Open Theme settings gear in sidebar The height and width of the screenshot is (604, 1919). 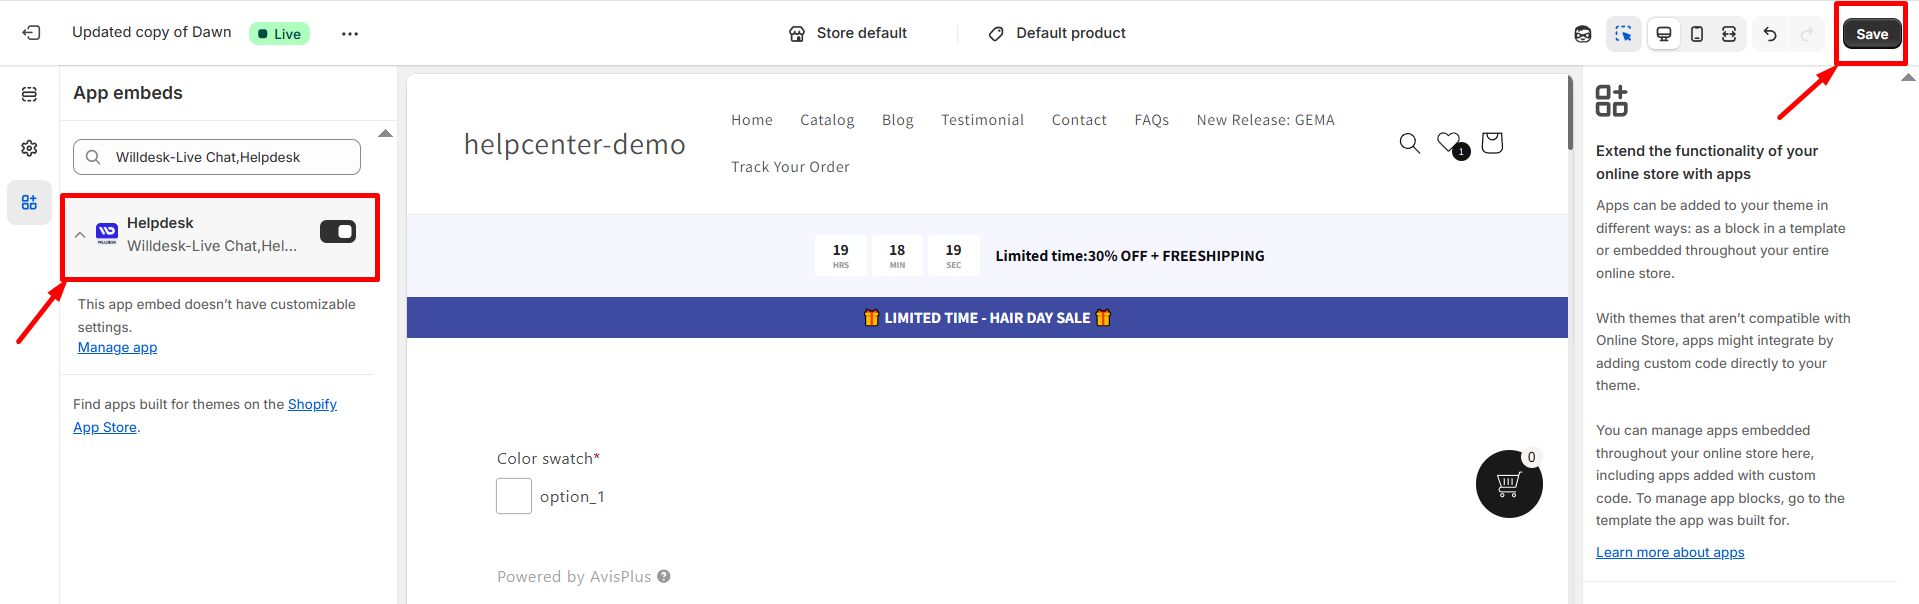click(29, 148)
